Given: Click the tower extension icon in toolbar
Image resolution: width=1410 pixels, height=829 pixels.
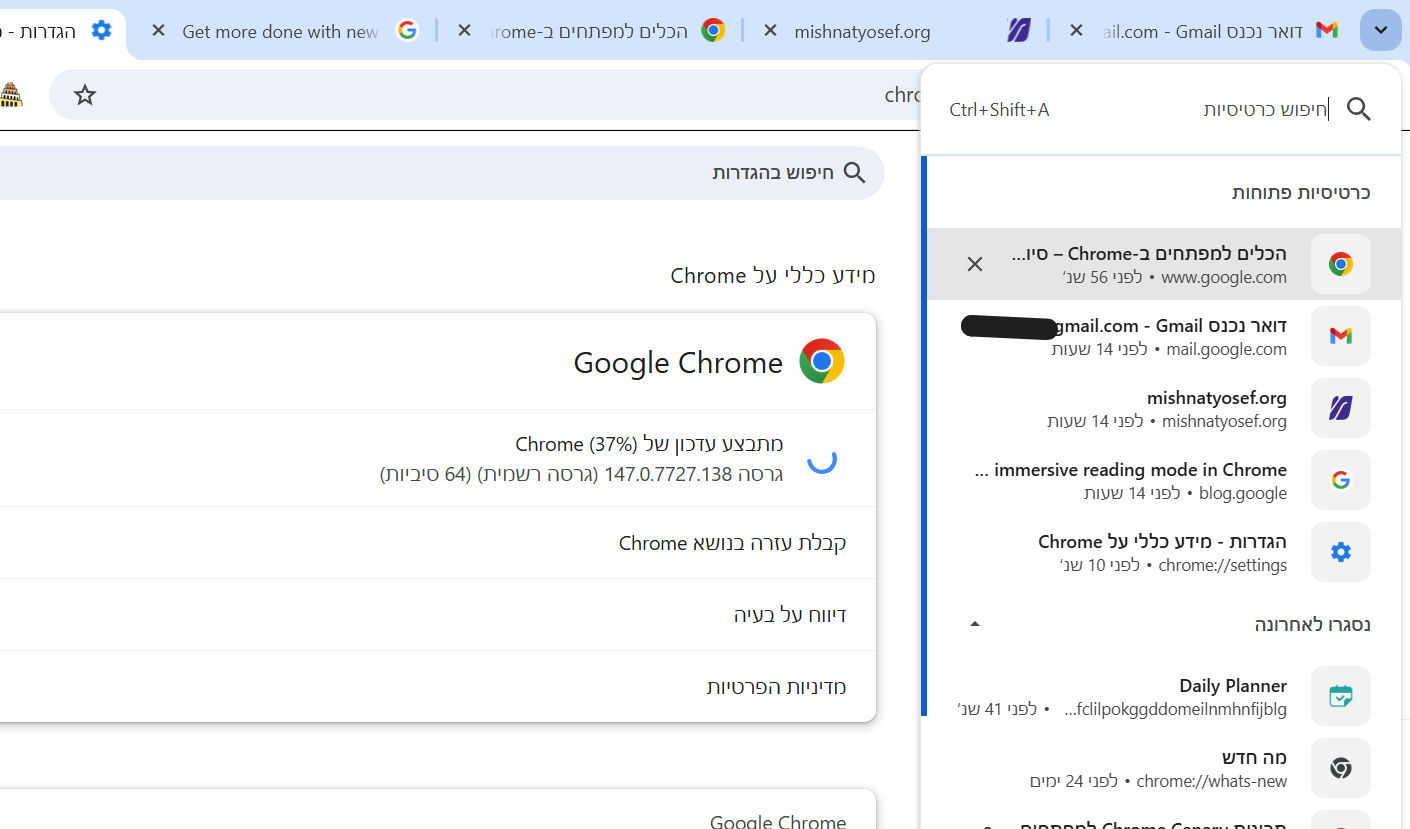Looking at the screenshot, I should (11, 95).
